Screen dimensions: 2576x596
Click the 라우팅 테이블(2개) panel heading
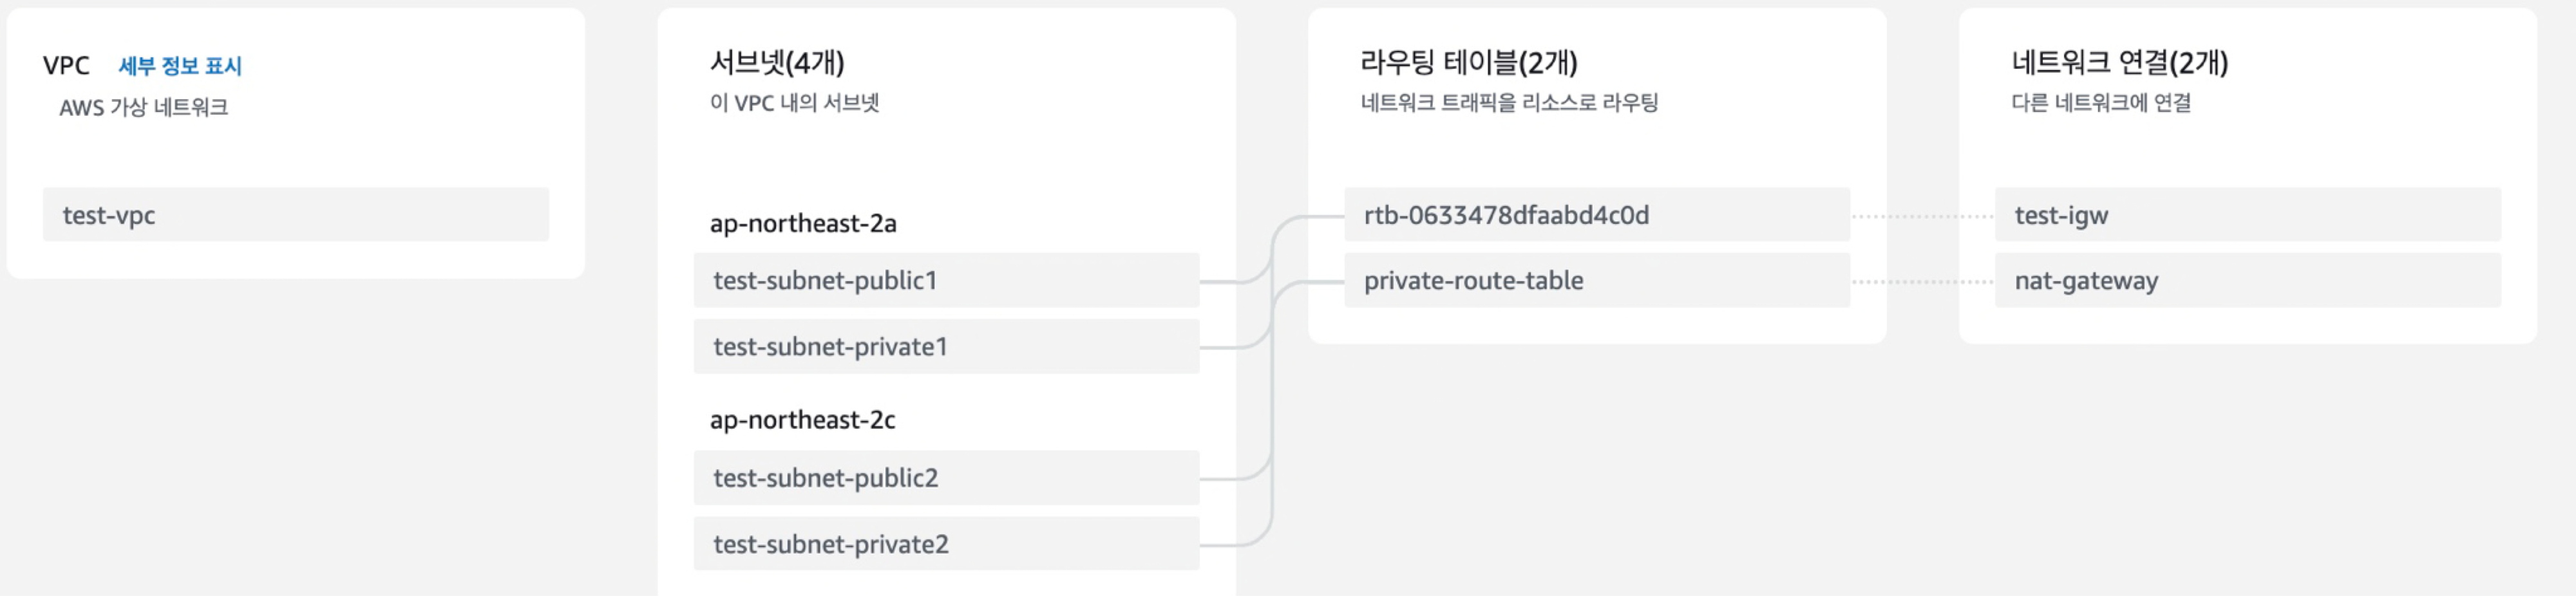click(x=1469, y=62)
